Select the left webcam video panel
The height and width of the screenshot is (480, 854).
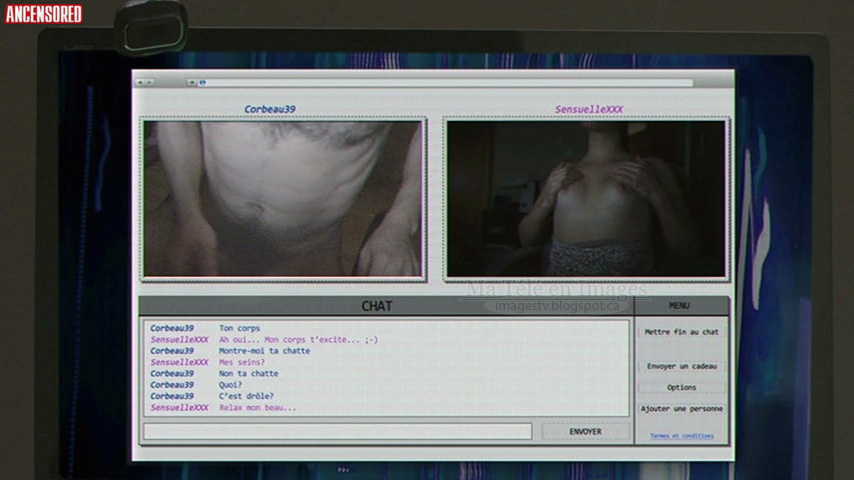pos(283,198)
